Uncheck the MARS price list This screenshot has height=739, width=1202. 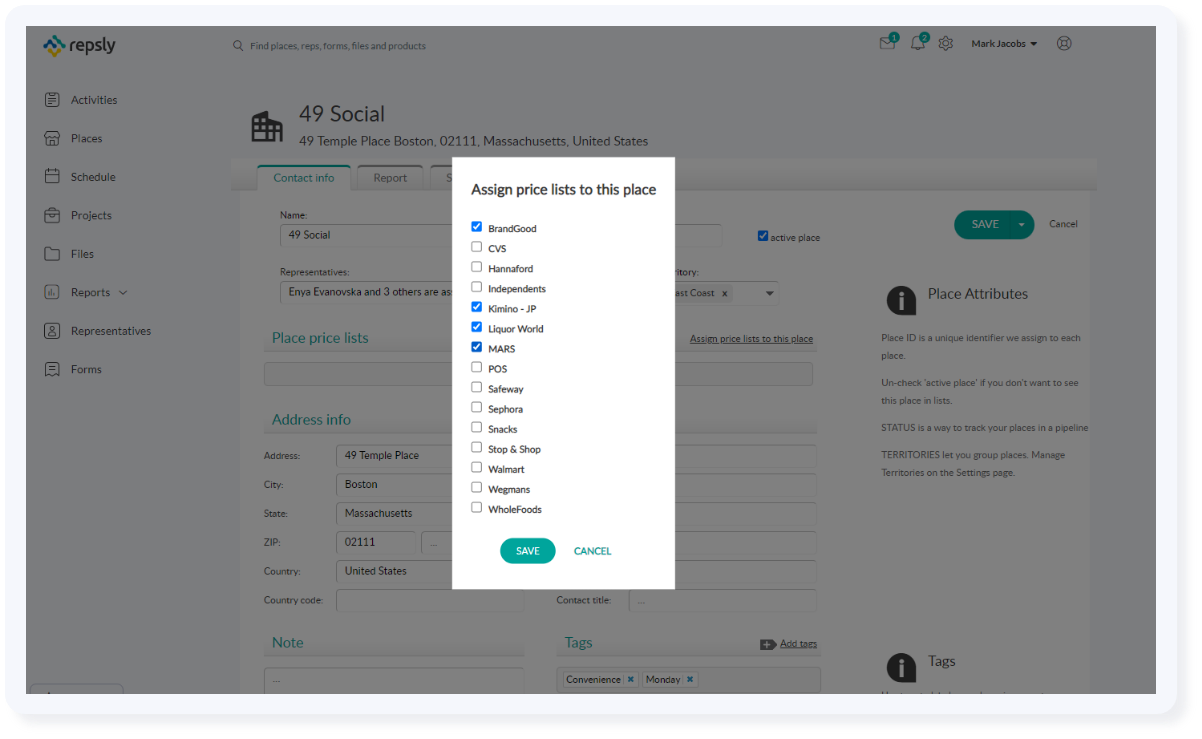(x=477, y=347)
